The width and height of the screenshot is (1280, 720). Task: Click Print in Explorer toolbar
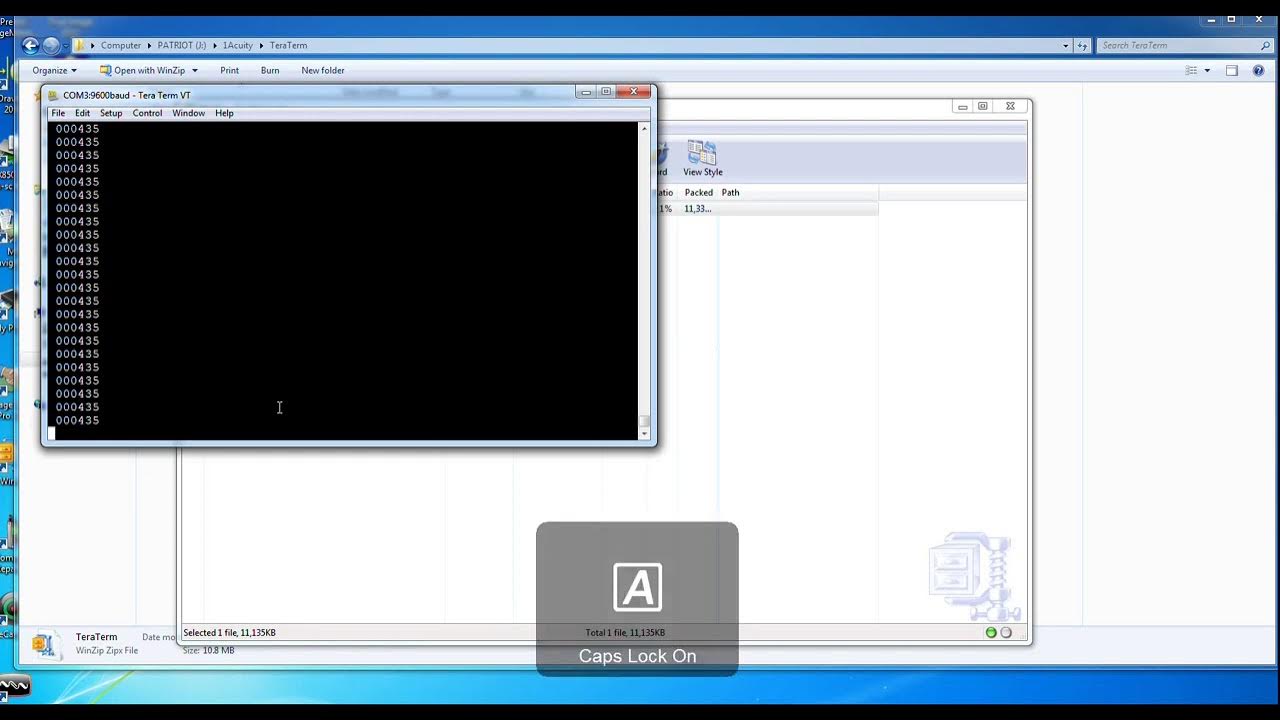[229, 70]
